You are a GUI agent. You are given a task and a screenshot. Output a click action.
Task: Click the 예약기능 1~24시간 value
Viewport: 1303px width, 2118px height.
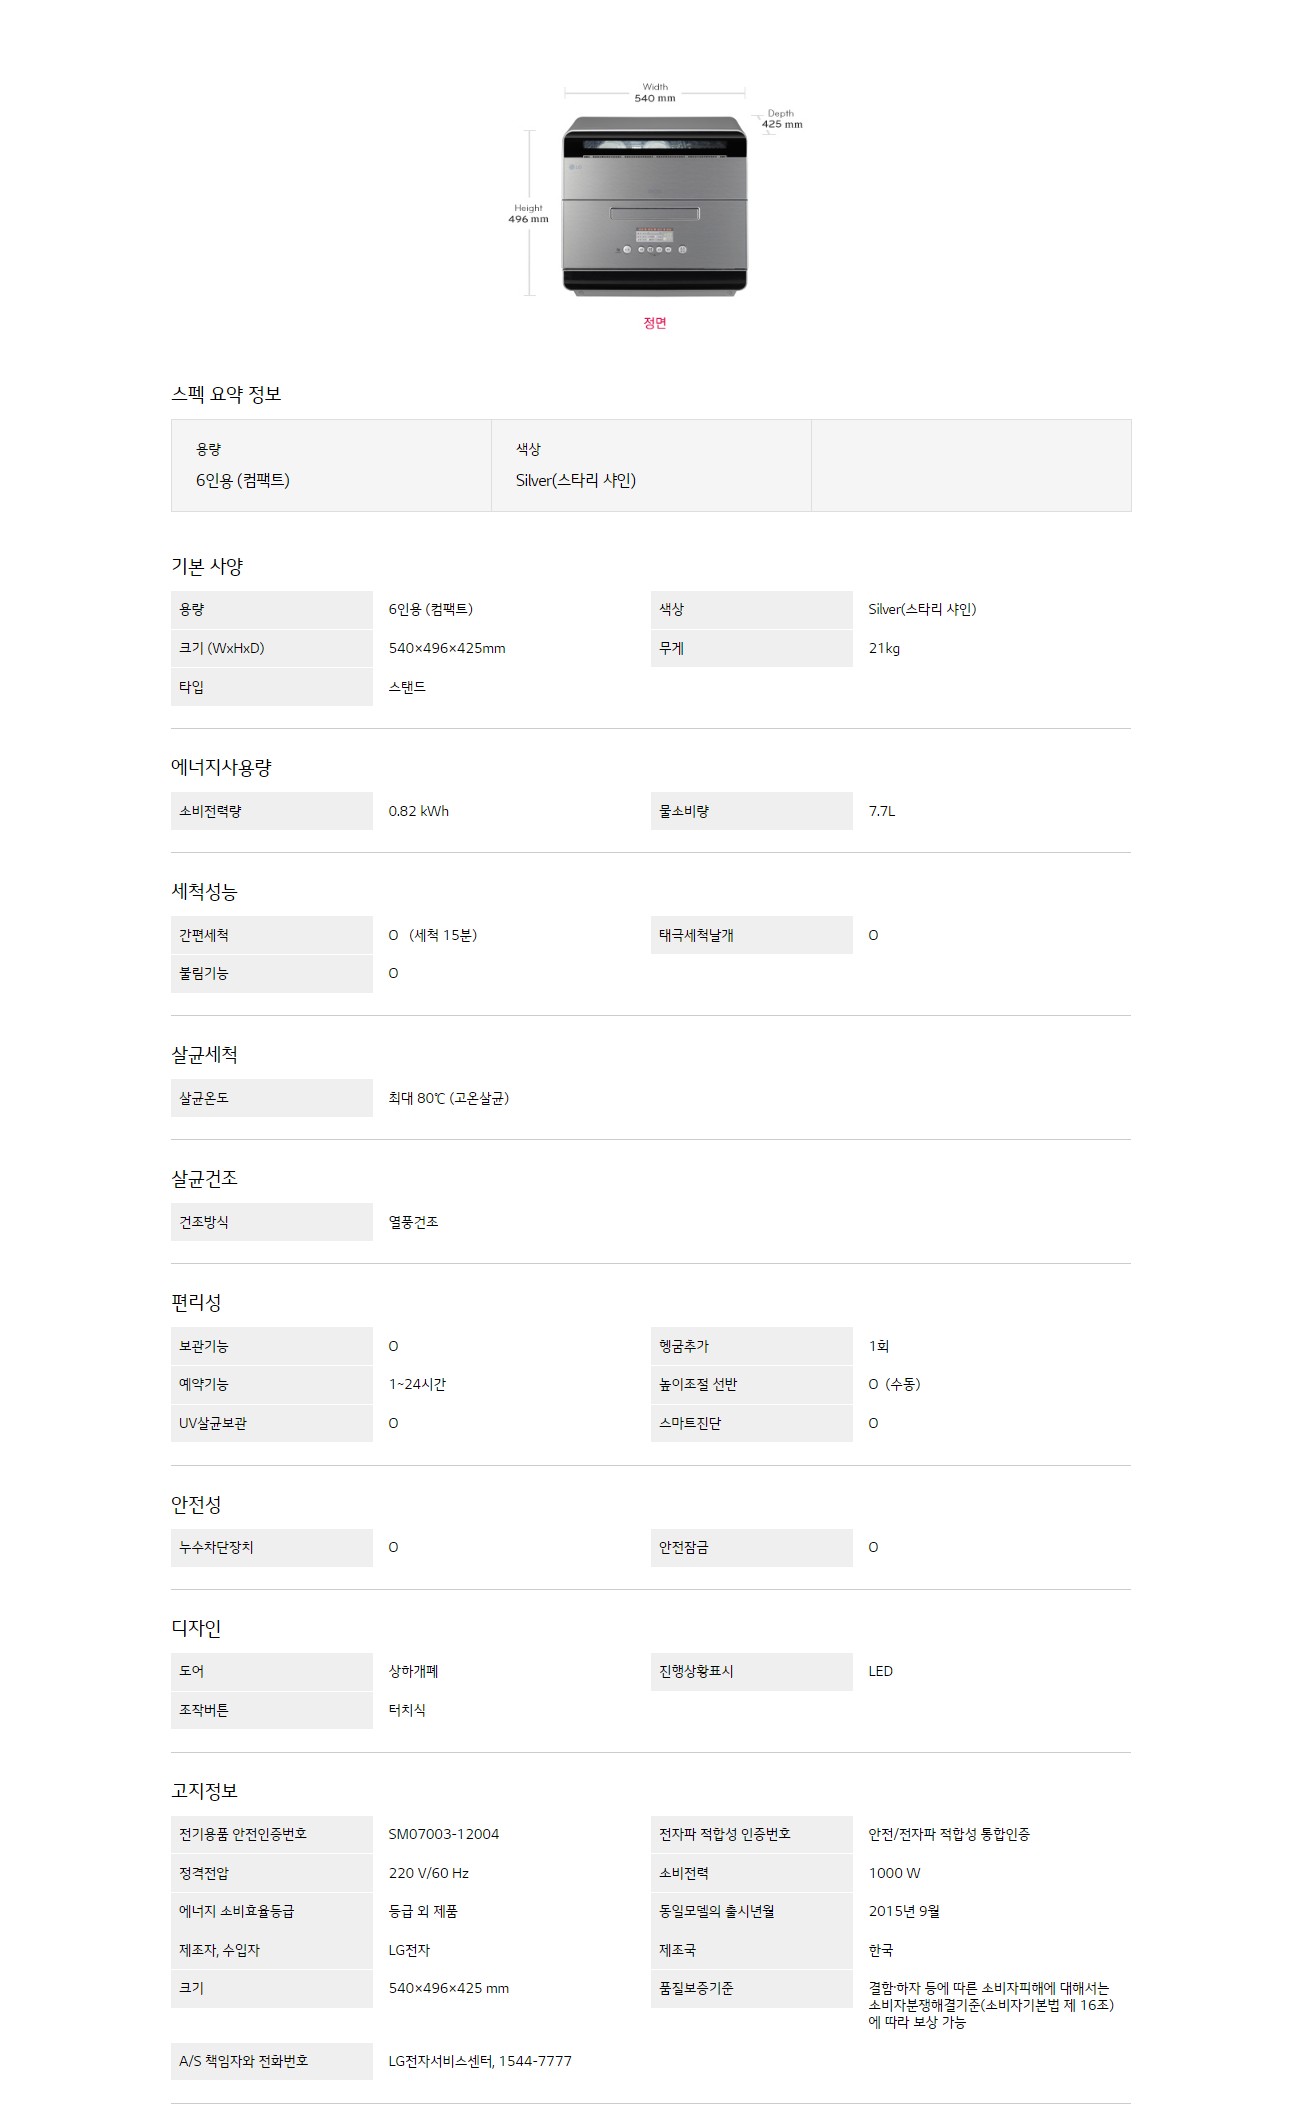click(417, 1384)
